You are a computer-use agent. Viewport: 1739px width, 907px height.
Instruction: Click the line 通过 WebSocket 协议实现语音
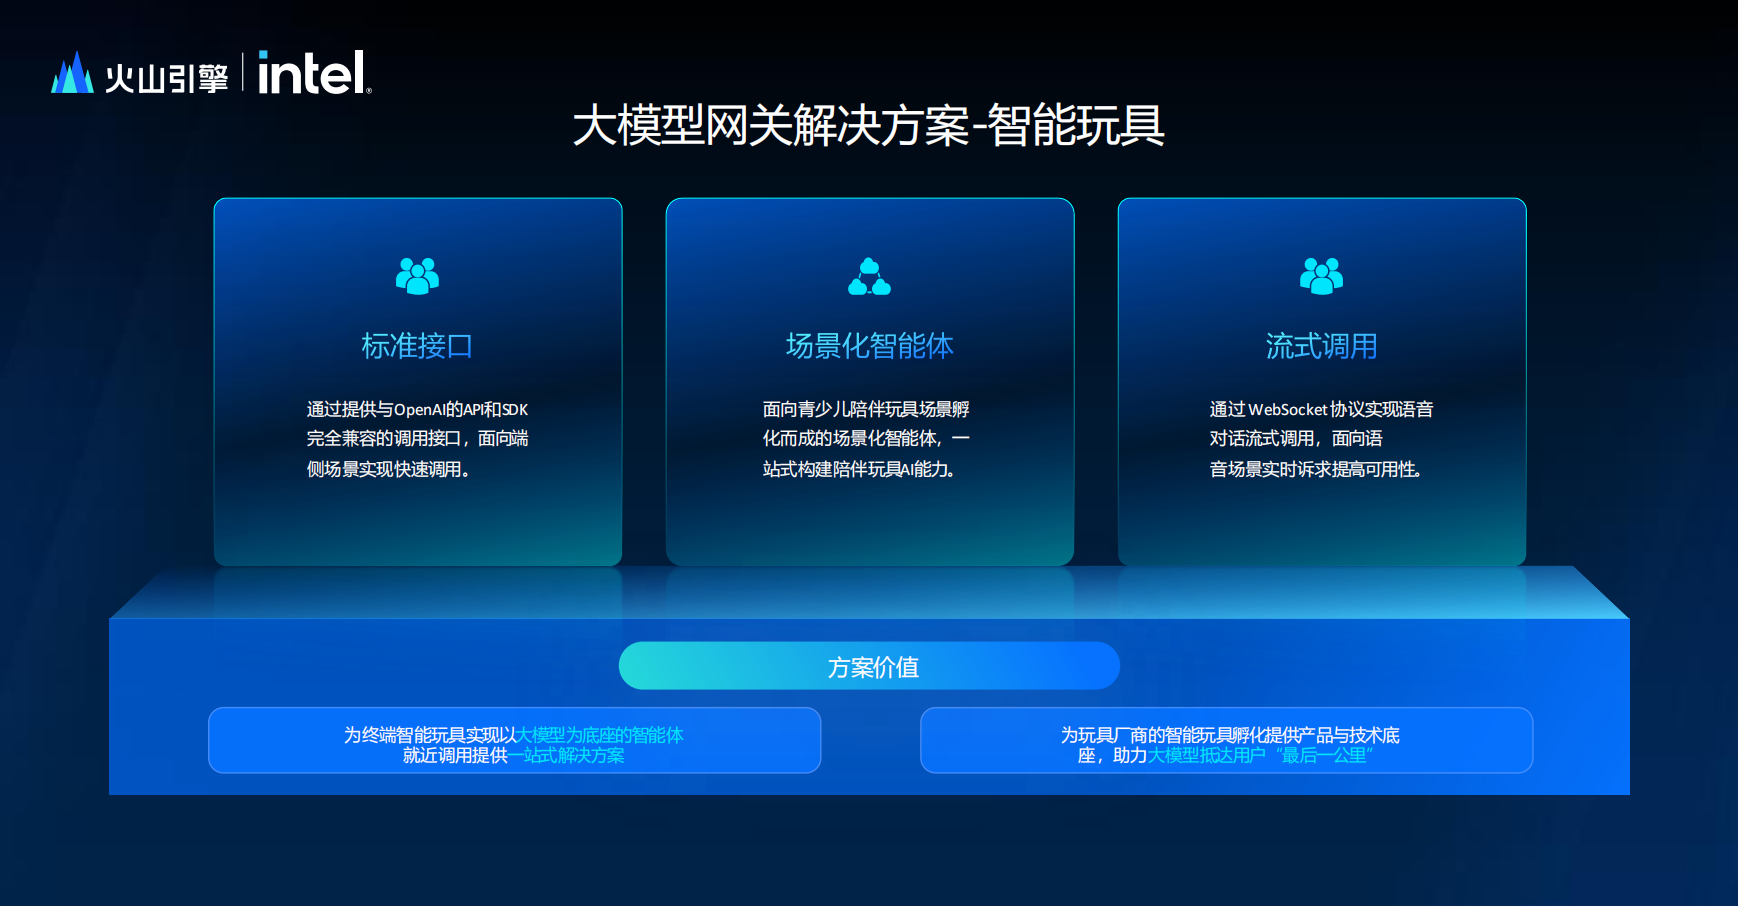pyautogui.click(x=1321, y=409)
